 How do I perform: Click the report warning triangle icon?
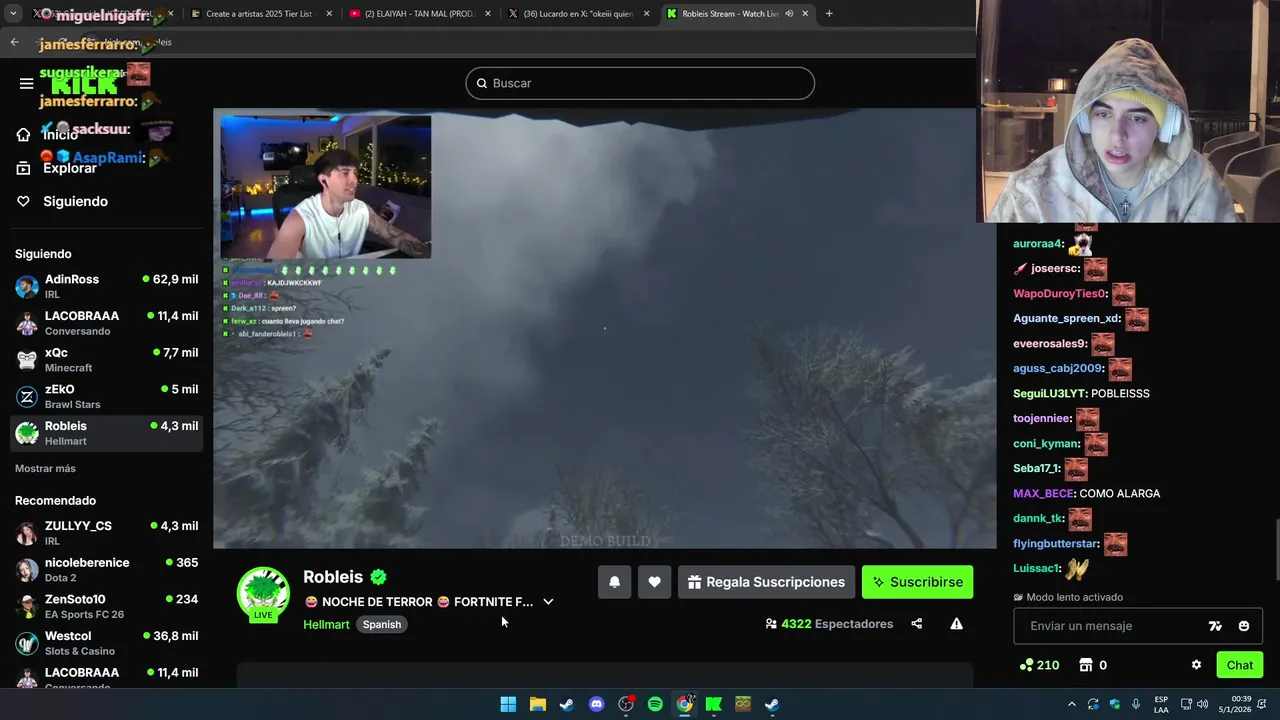956,624
